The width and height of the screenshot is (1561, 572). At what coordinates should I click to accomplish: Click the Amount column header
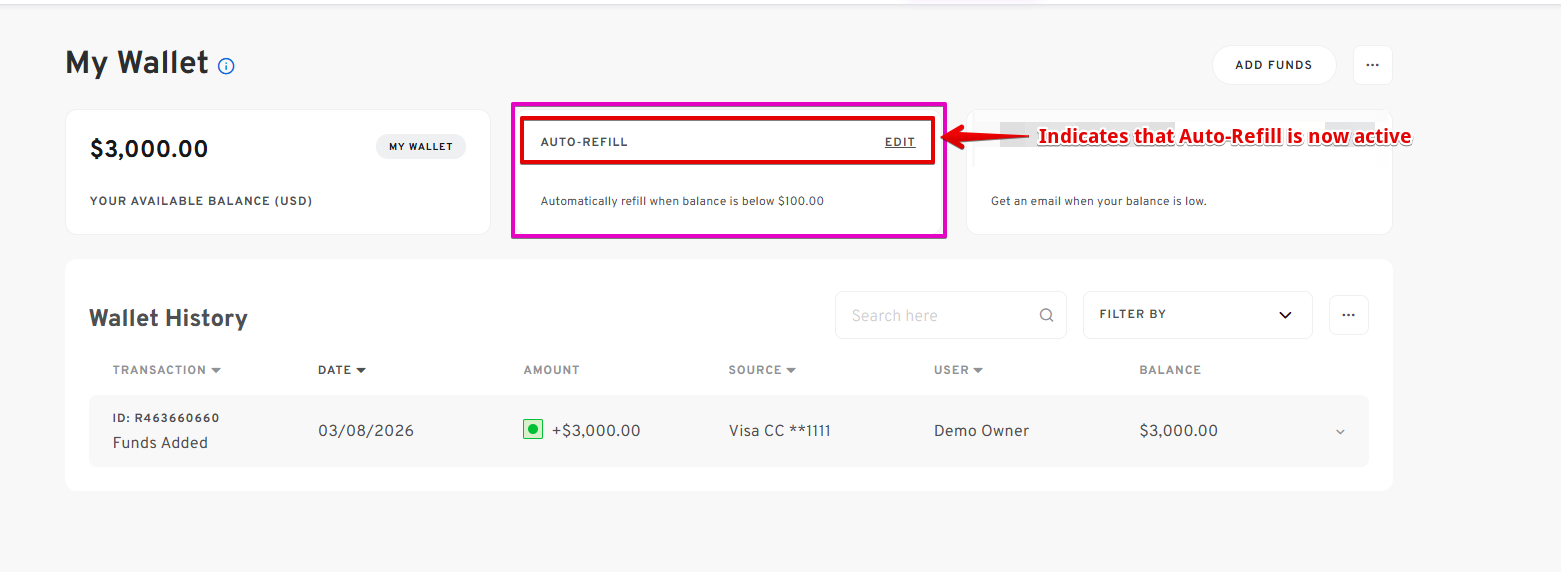coord(551,370)
